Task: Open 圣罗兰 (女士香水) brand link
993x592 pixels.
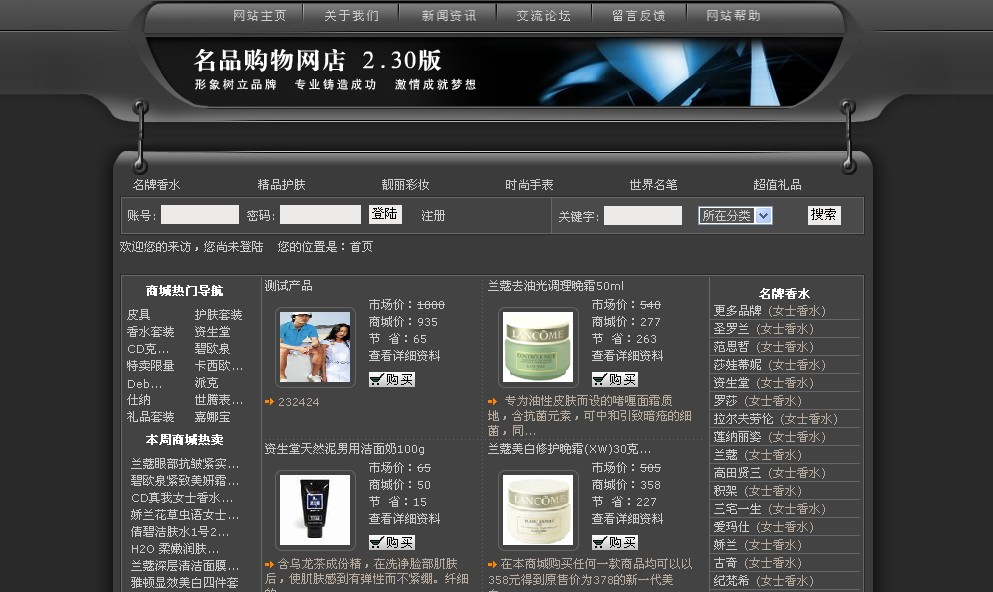Action: tap(764, 329)
